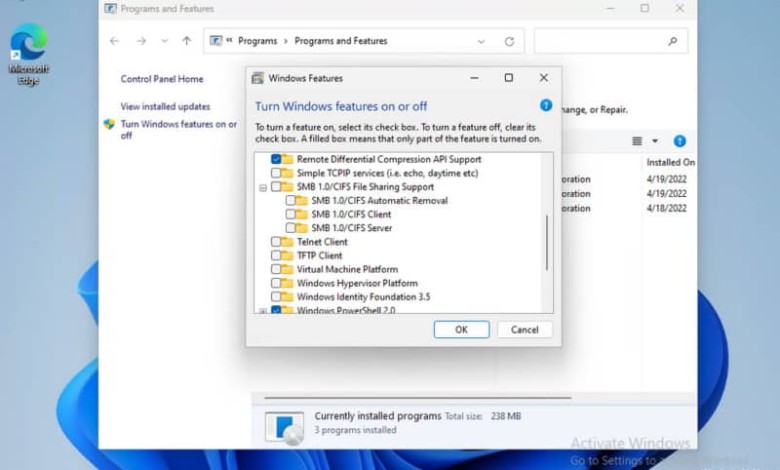Check SMB 1.0/CIFS Automatic Removal box

(291, 200)
